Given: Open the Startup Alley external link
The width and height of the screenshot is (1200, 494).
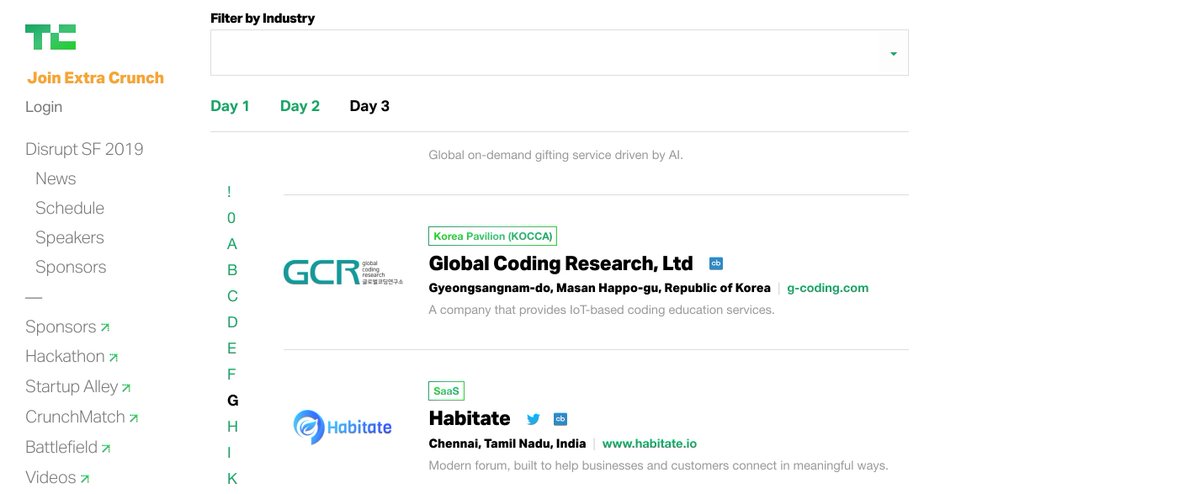Looking at the screenshot, I should coord(78,386).
